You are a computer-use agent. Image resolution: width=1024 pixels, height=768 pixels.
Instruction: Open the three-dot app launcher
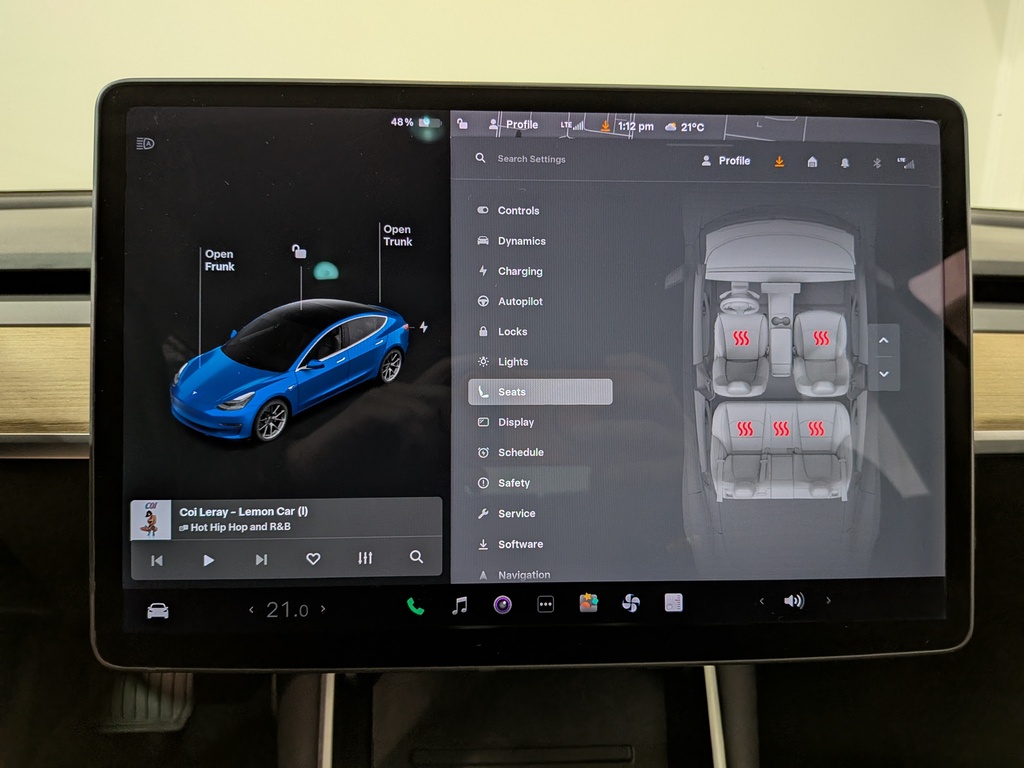pyautogui.click(x=545, y=604)
